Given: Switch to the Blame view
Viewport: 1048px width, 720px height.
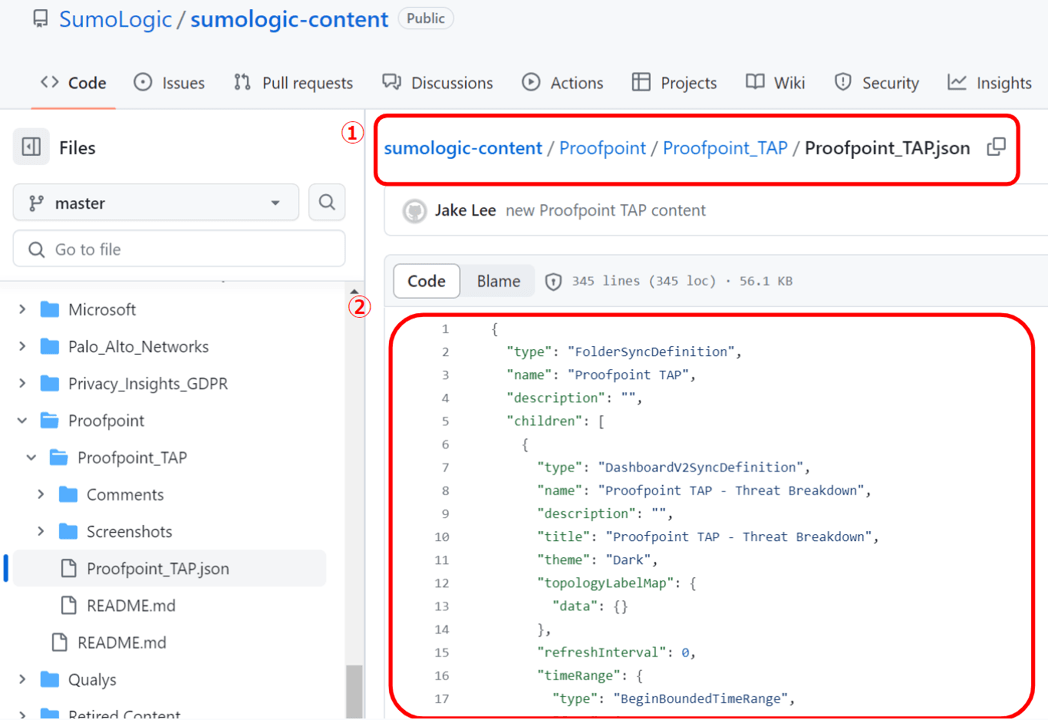Looking at the screenshot, I should coord(497,281).
